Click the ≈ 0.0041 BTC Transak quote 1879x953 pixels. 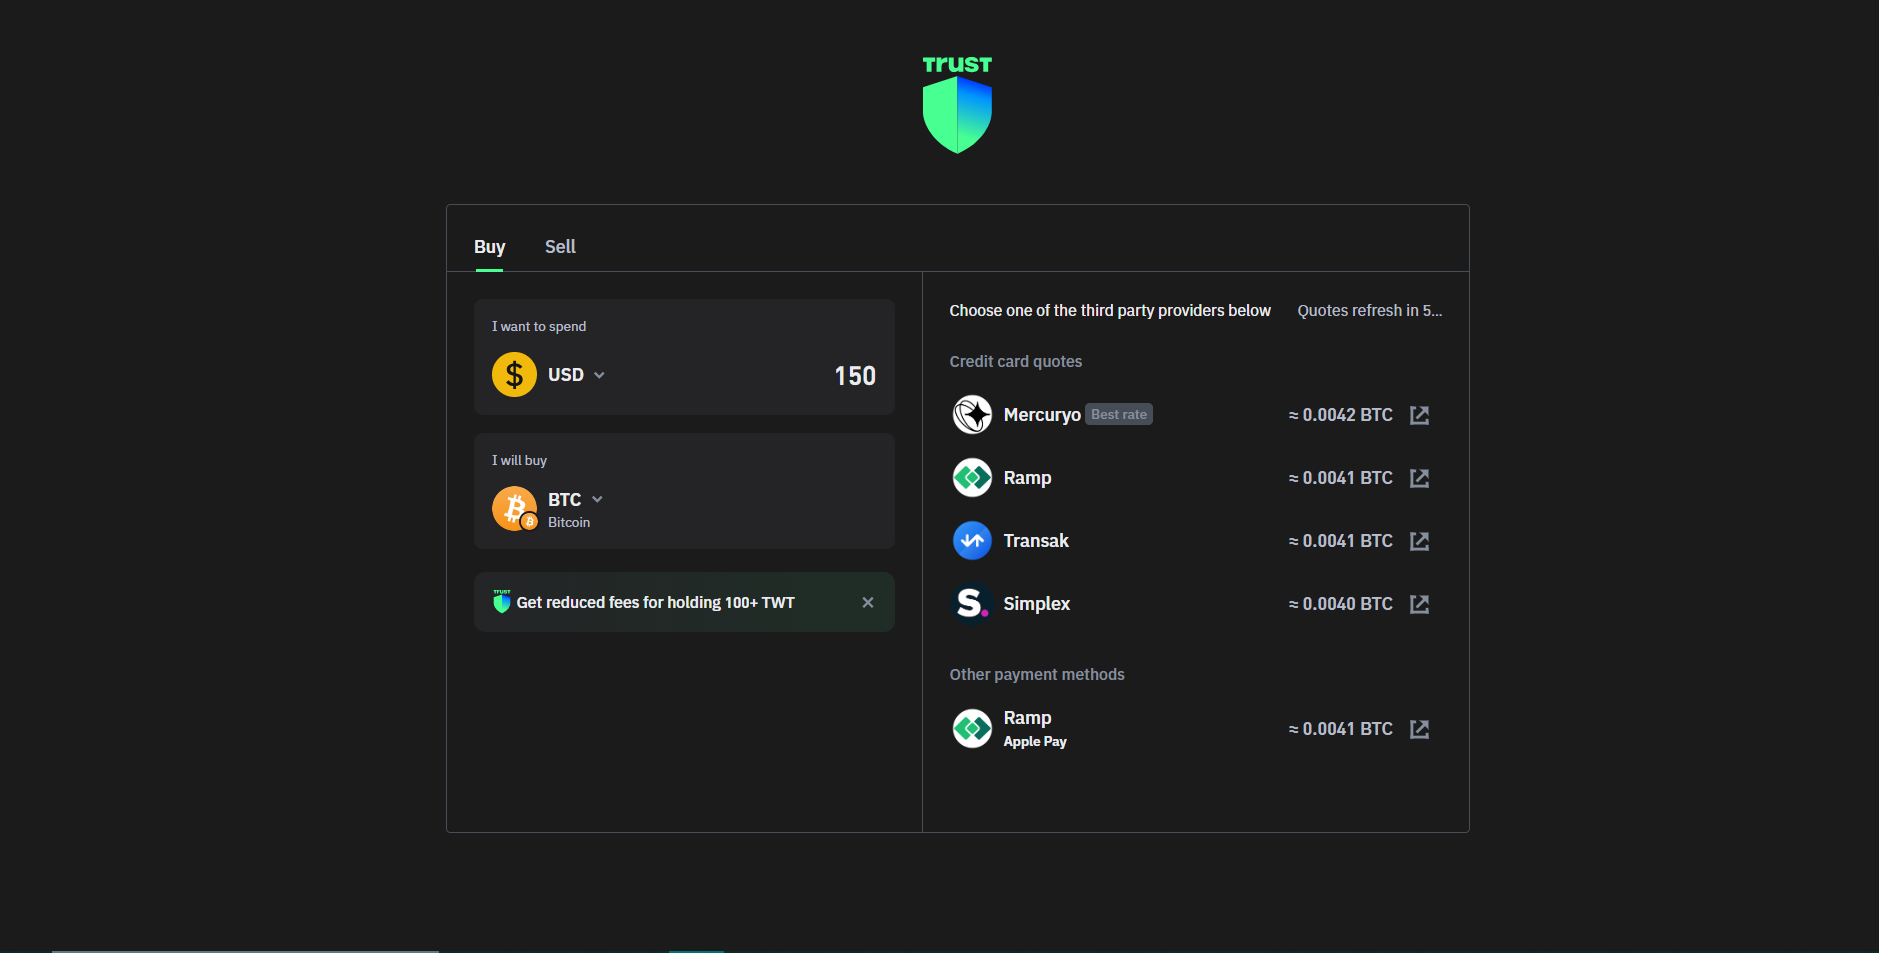tap(1340, 541)
